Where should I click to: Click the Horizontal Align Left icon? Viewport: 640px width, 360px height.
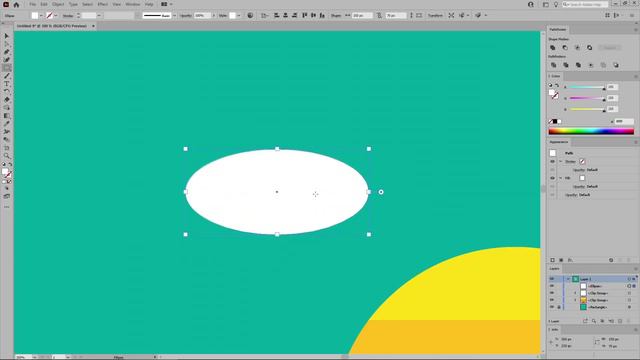(276, 16)
